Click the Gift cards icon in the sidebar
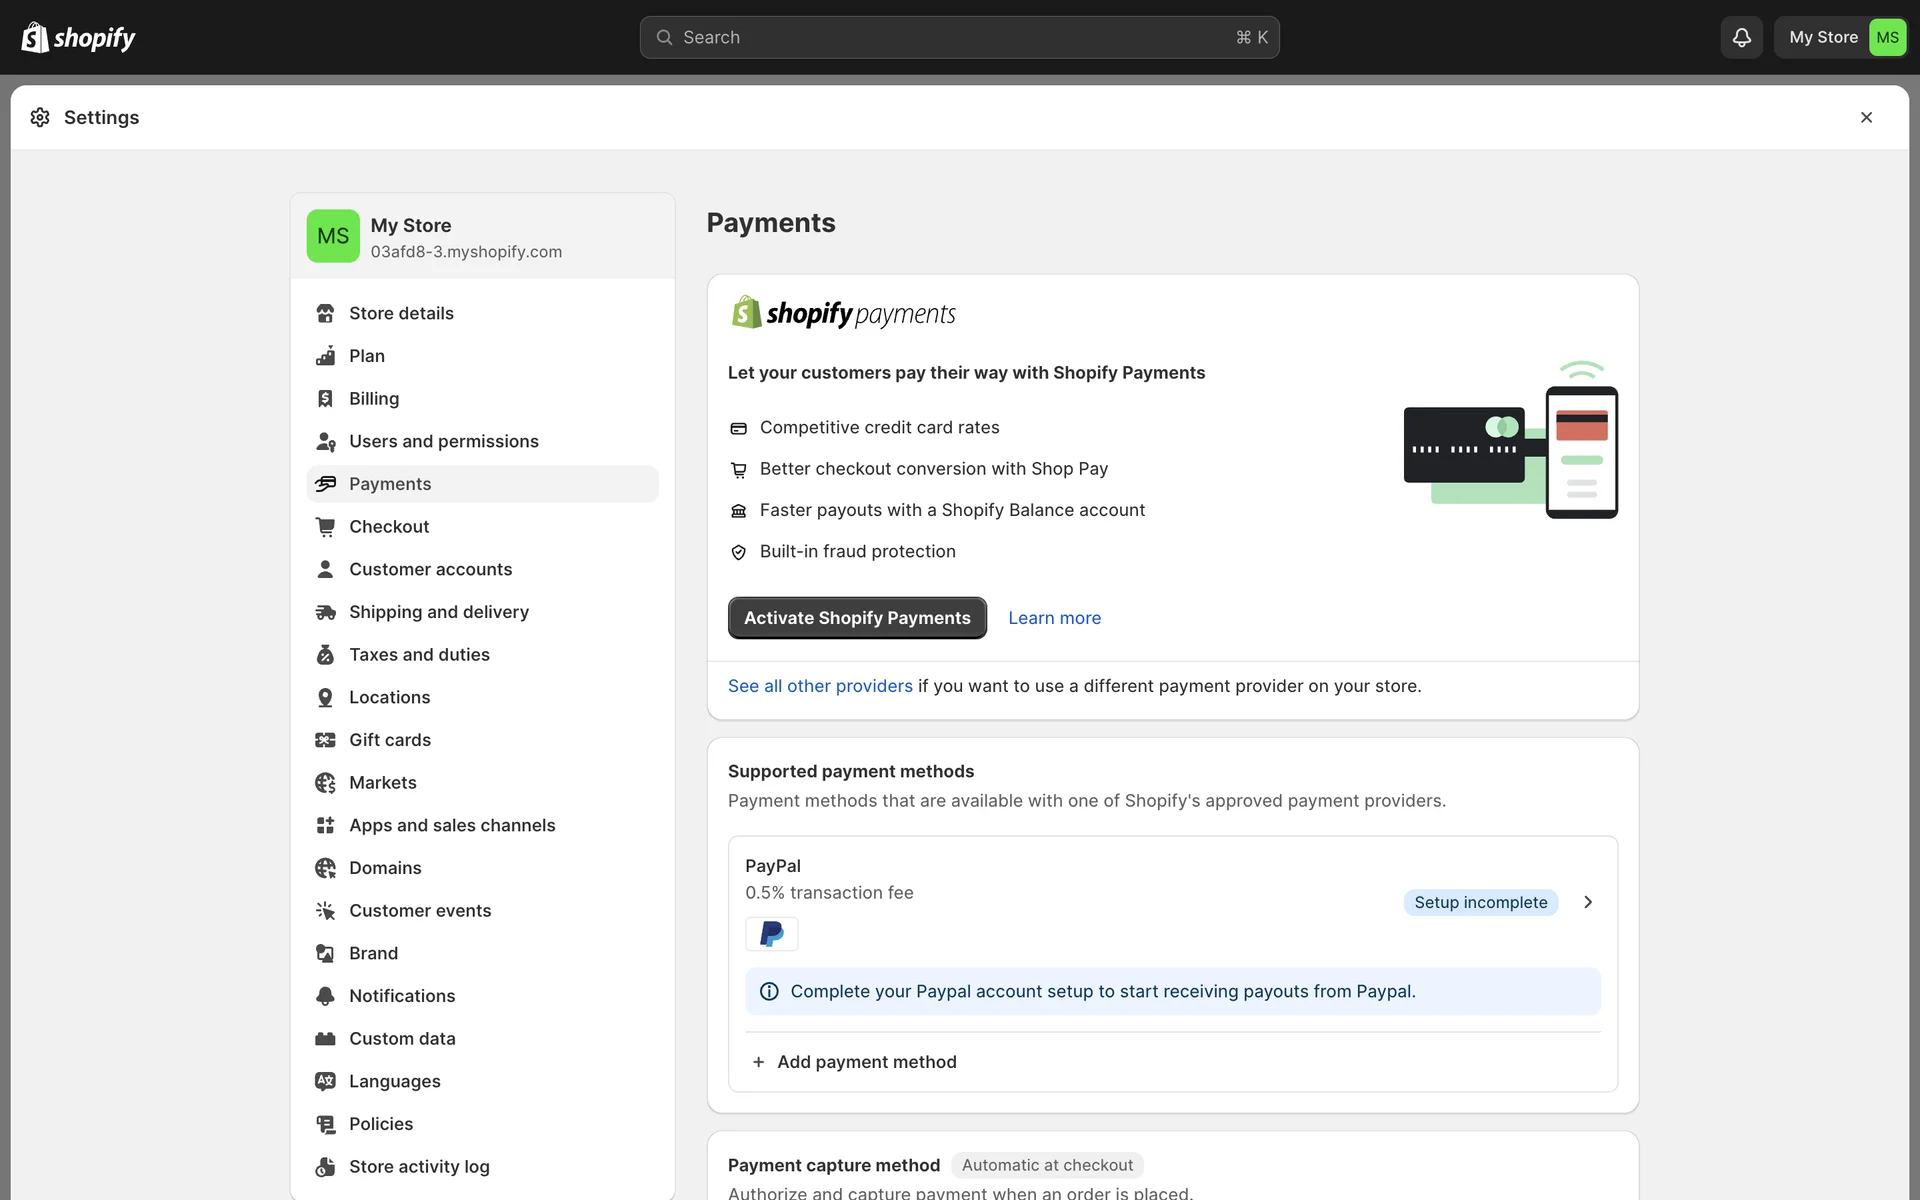This screenshot has width=1920, height=1200. click(325, 740)
